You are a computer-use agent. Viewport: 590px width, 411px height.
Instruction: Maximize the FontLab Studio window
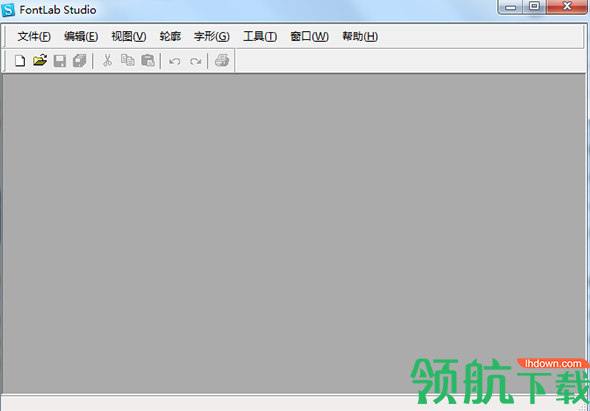pos(534,7)
